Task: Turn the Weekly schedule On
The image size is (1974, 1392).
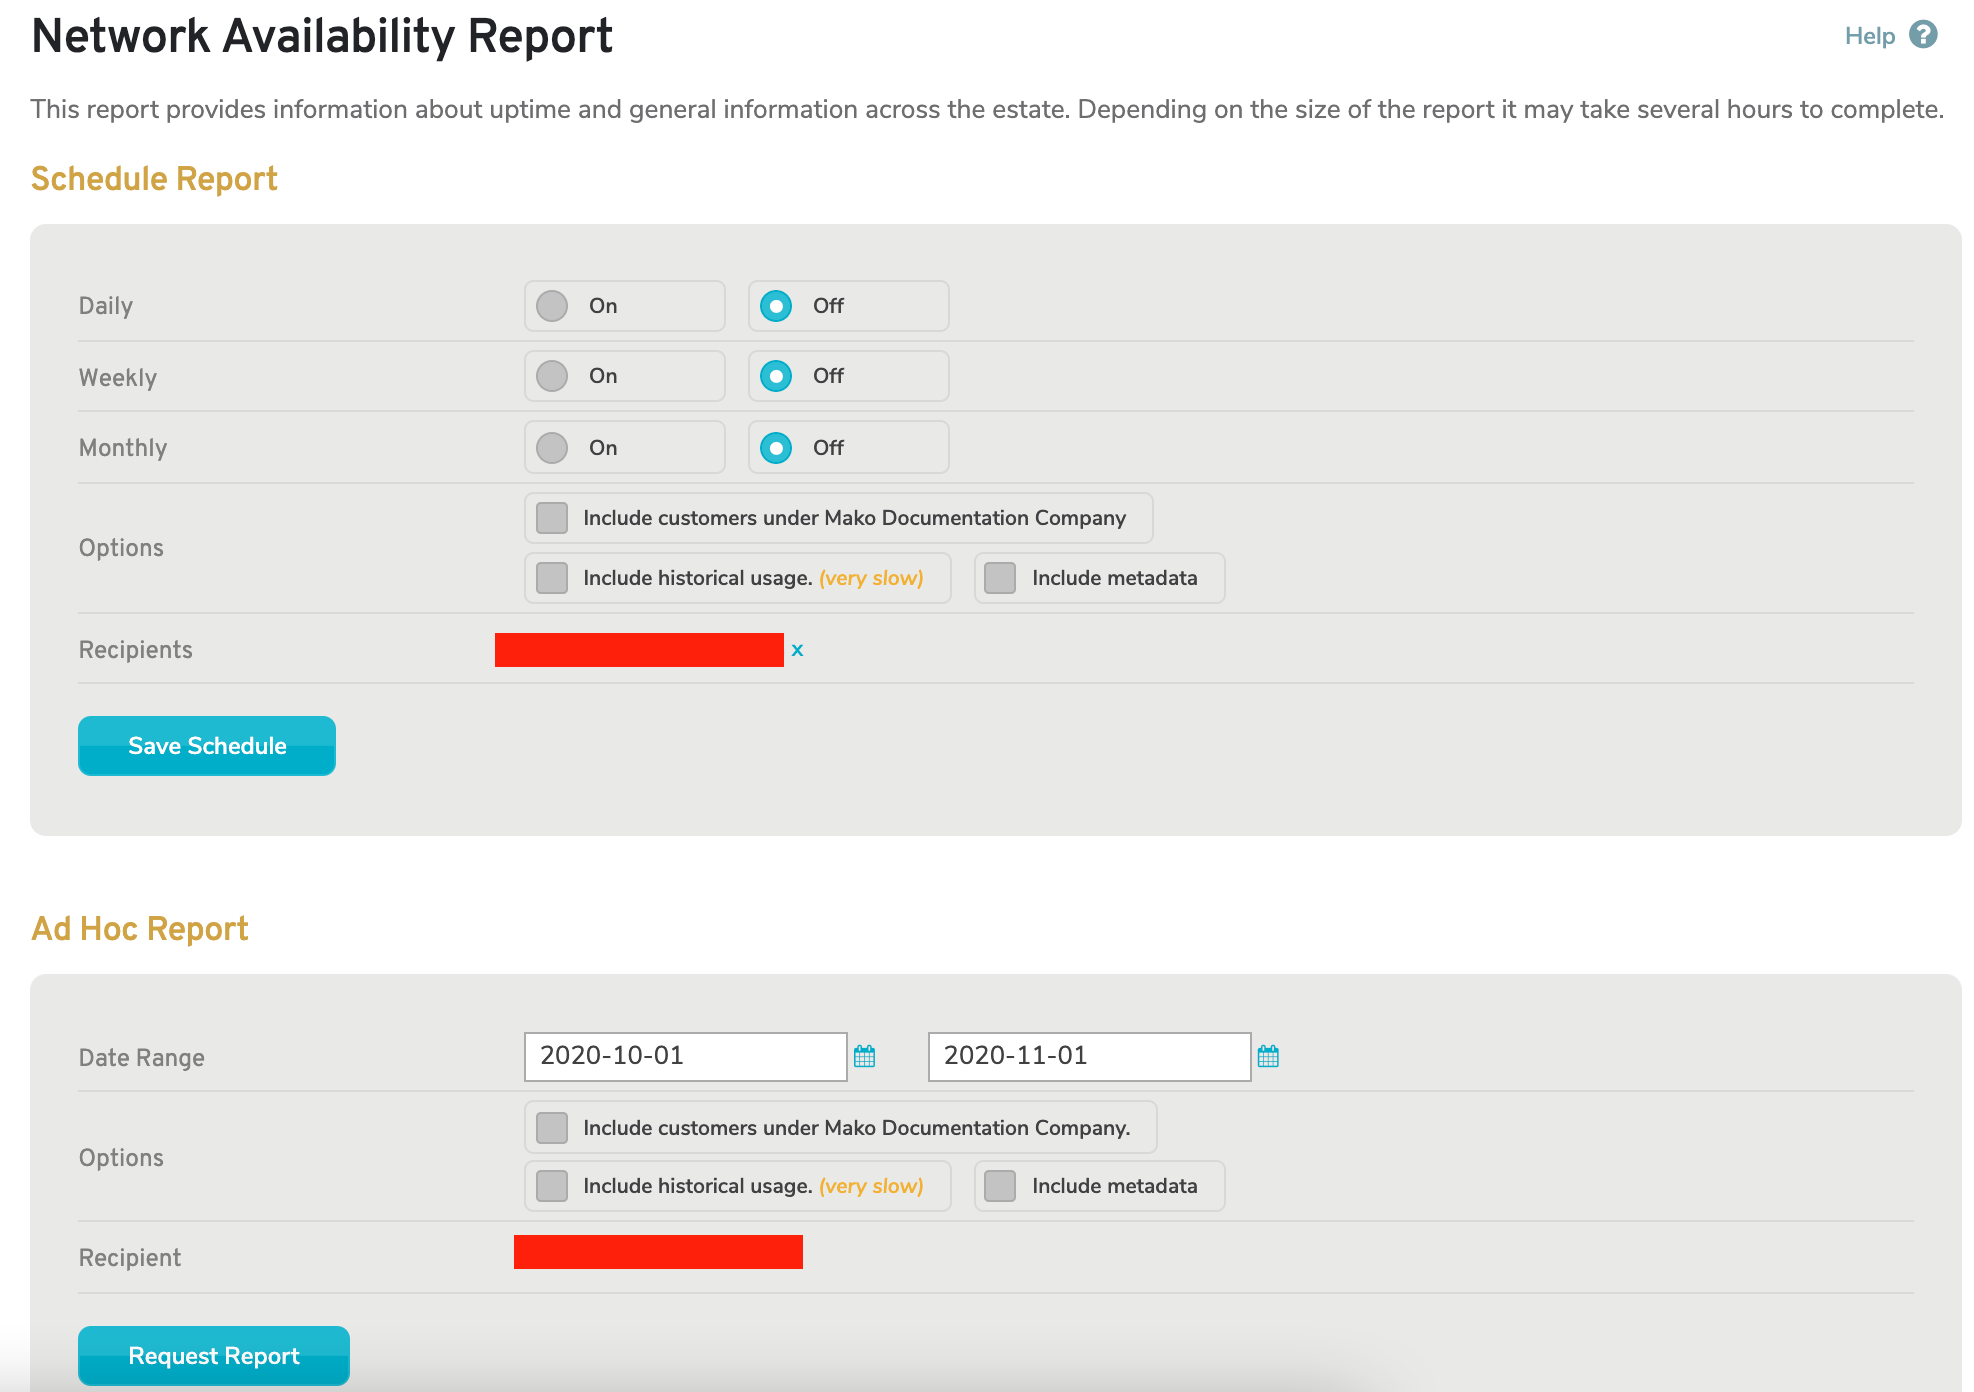Action: [x=551, y=376]
